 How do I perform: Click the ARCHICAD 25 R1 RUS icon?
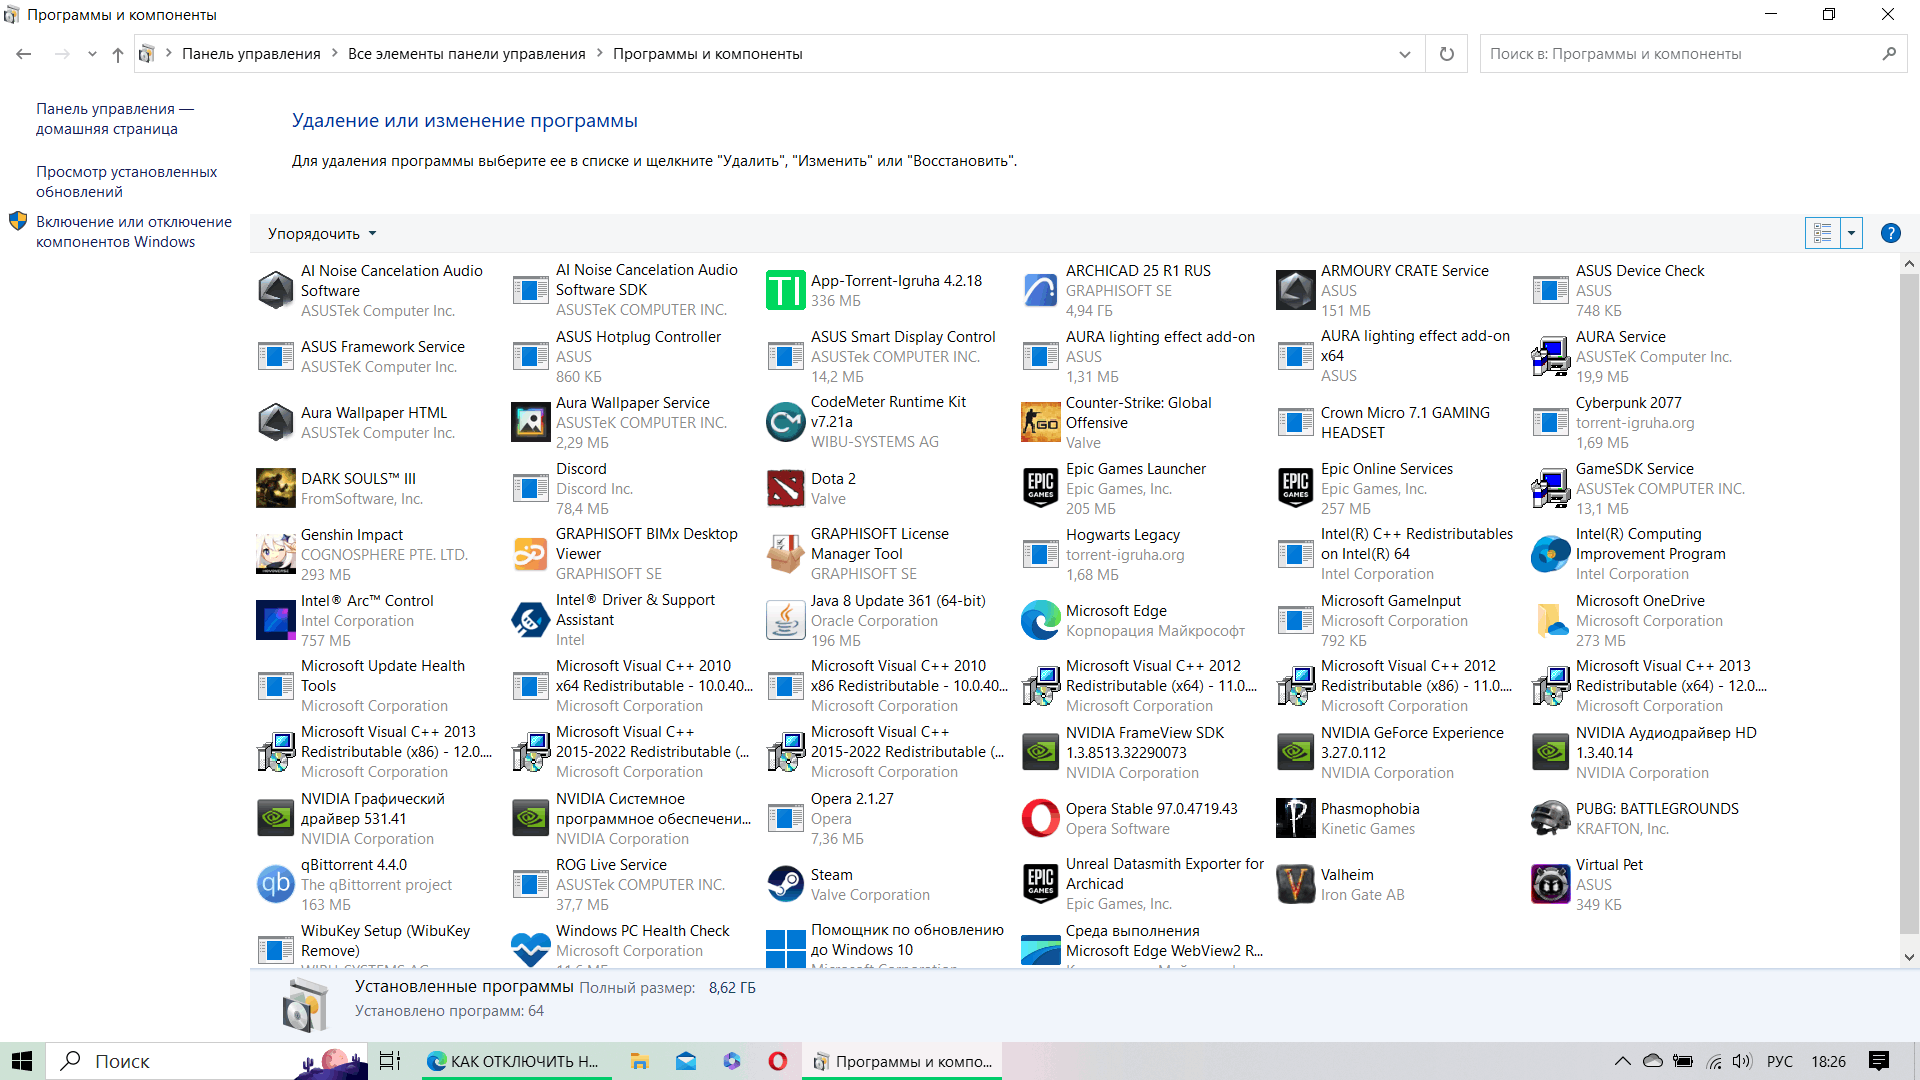coord(1040,291)
